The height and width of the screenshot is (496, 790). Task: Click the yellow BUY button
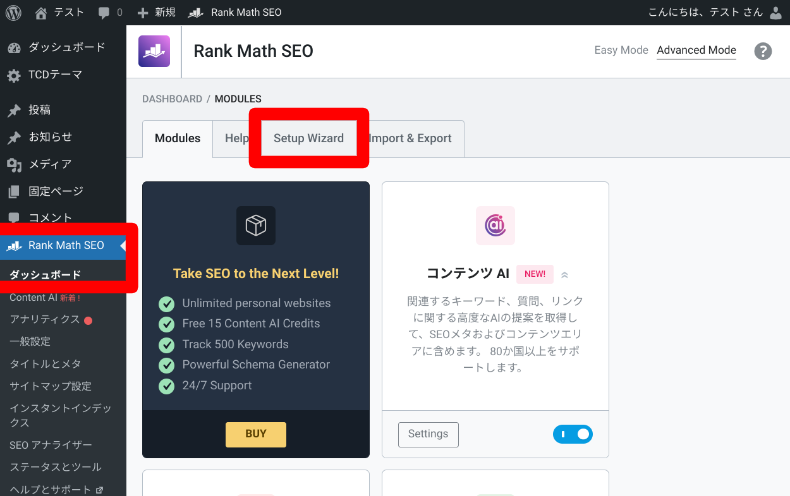tap(256, 434)
